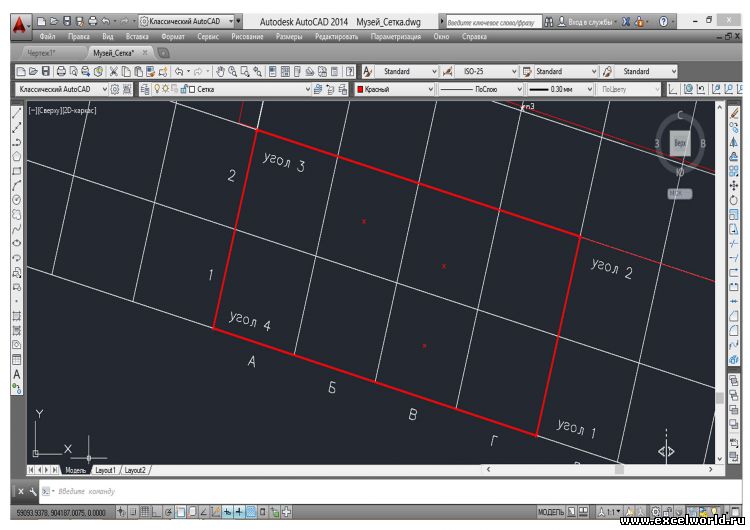Select the Rectangle draw tool
This screenshot has width=750, height=530.
tap(17, 171)
